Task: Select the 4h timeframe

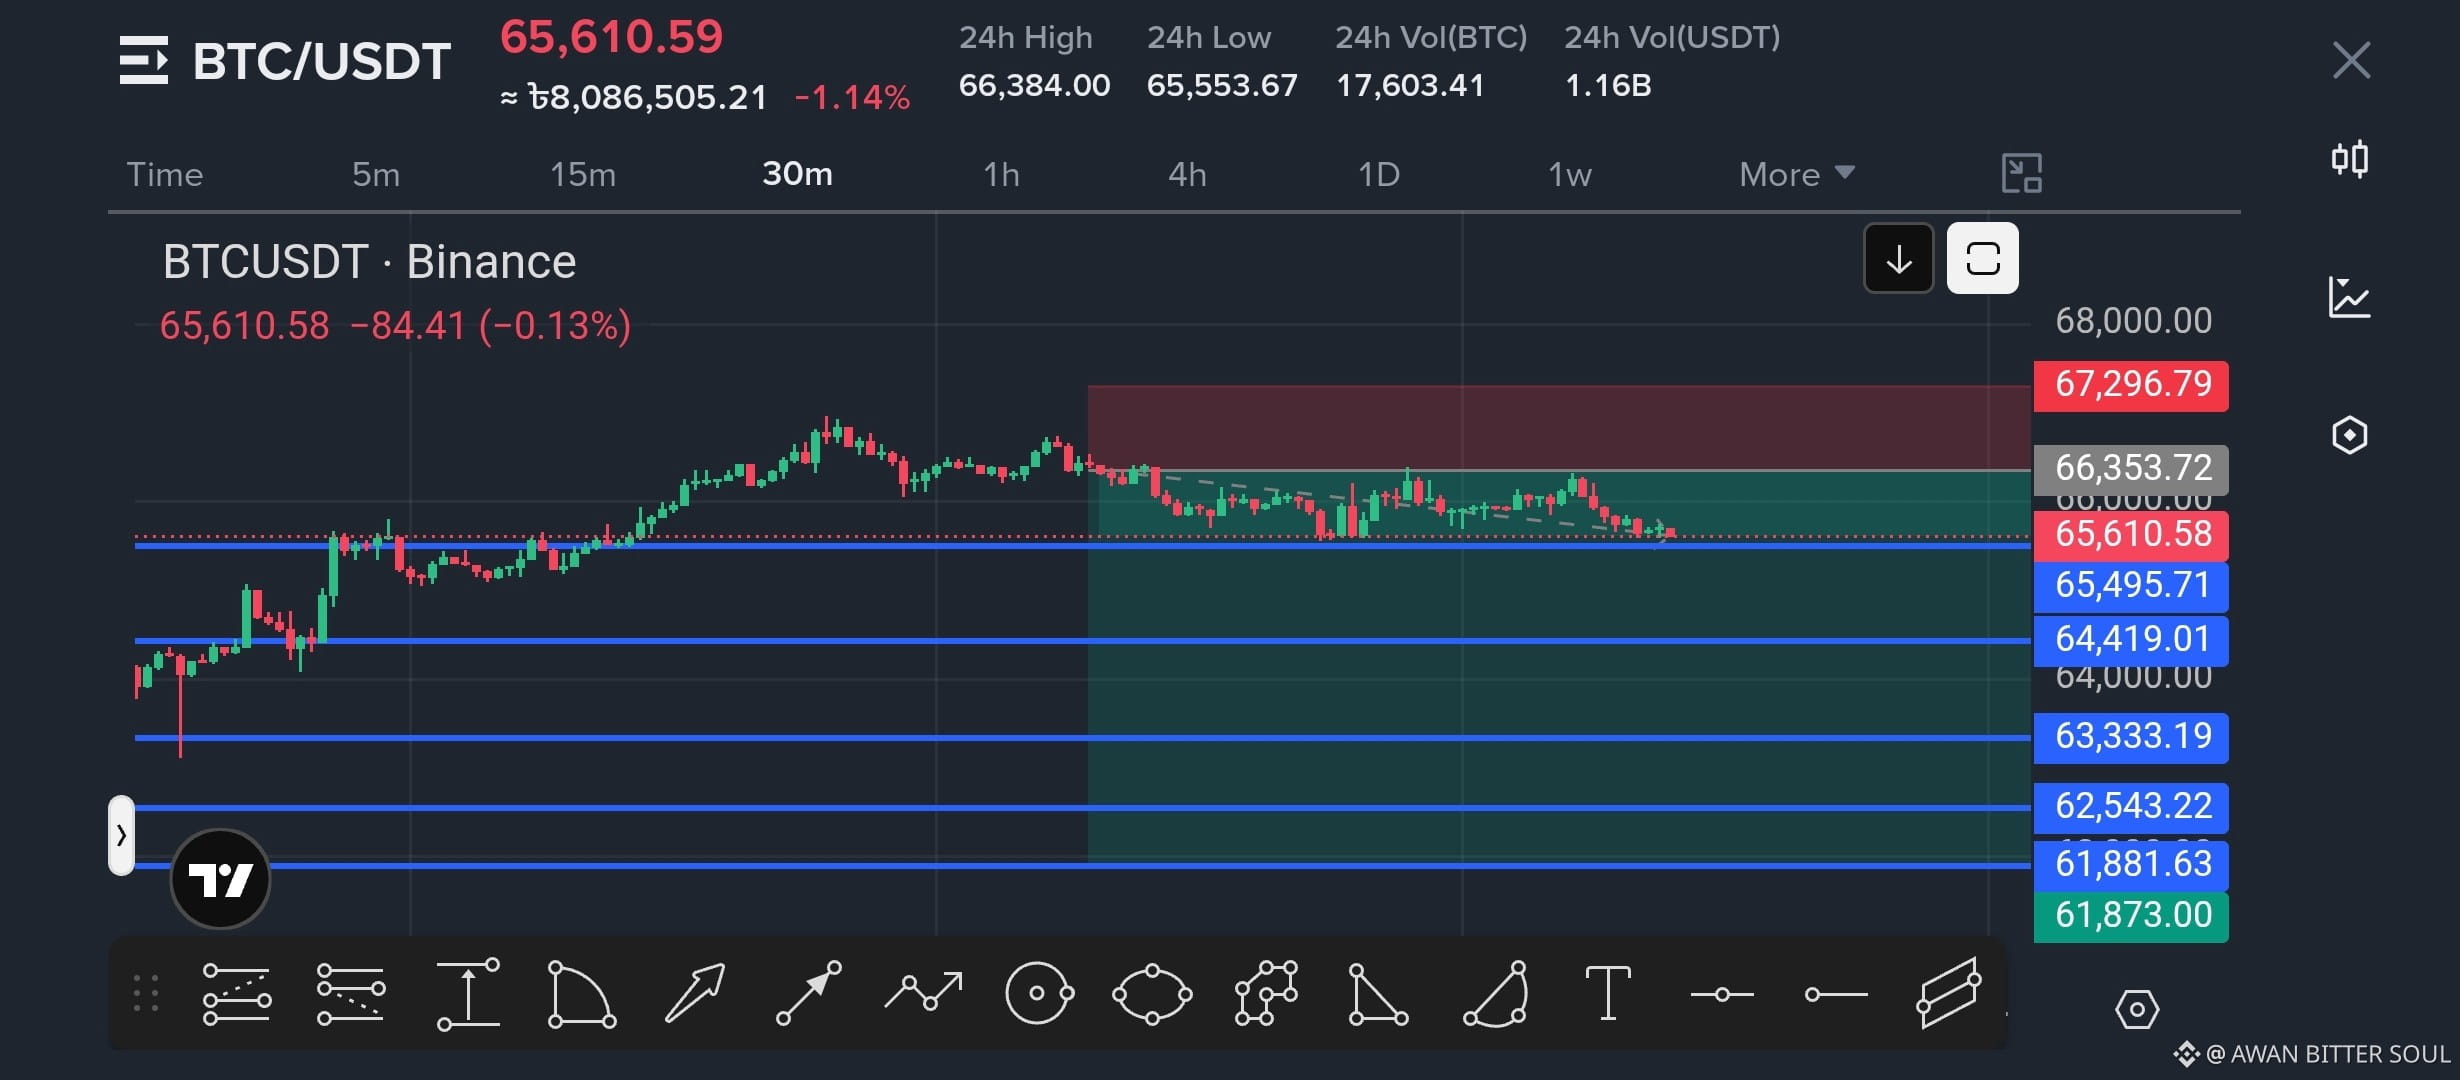Action: pos(1187,175)
